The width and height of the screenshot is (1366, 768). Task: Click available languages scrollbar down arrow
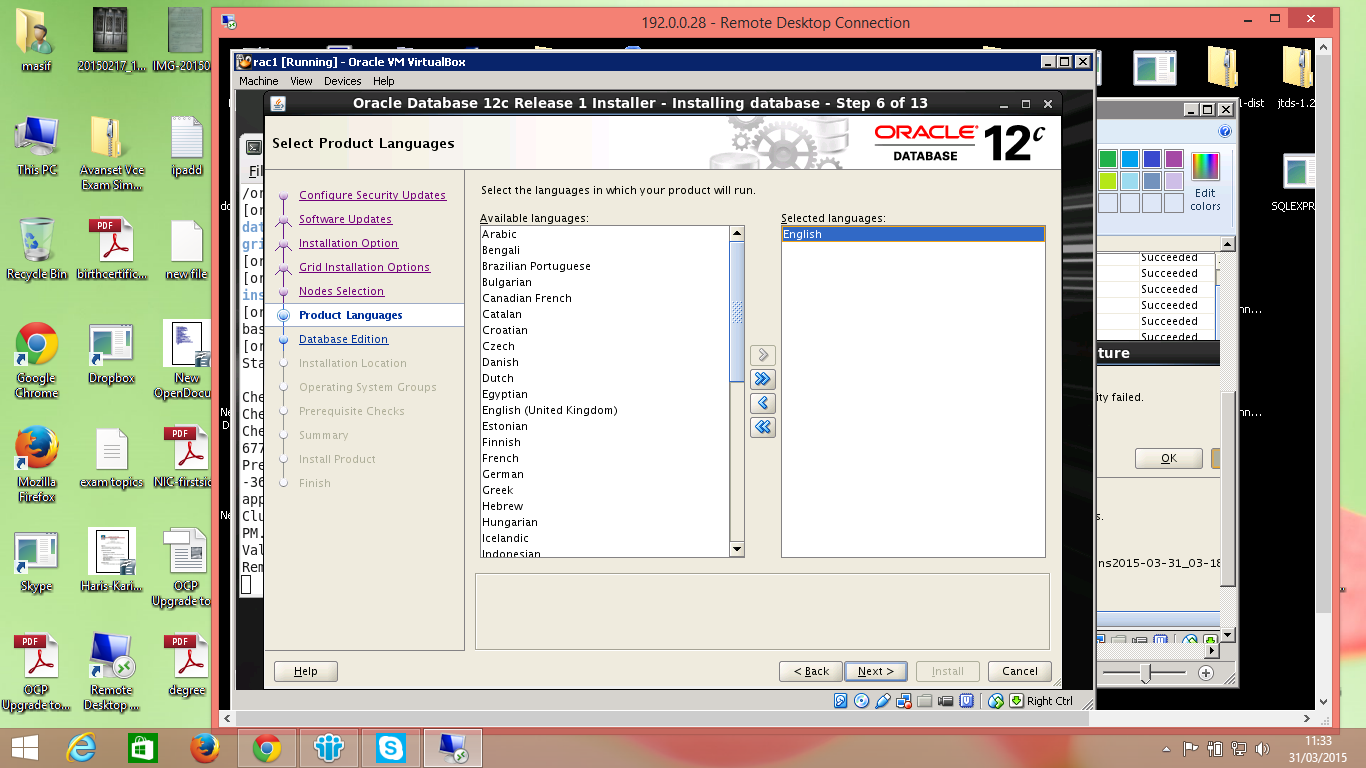tap(737, 549)
